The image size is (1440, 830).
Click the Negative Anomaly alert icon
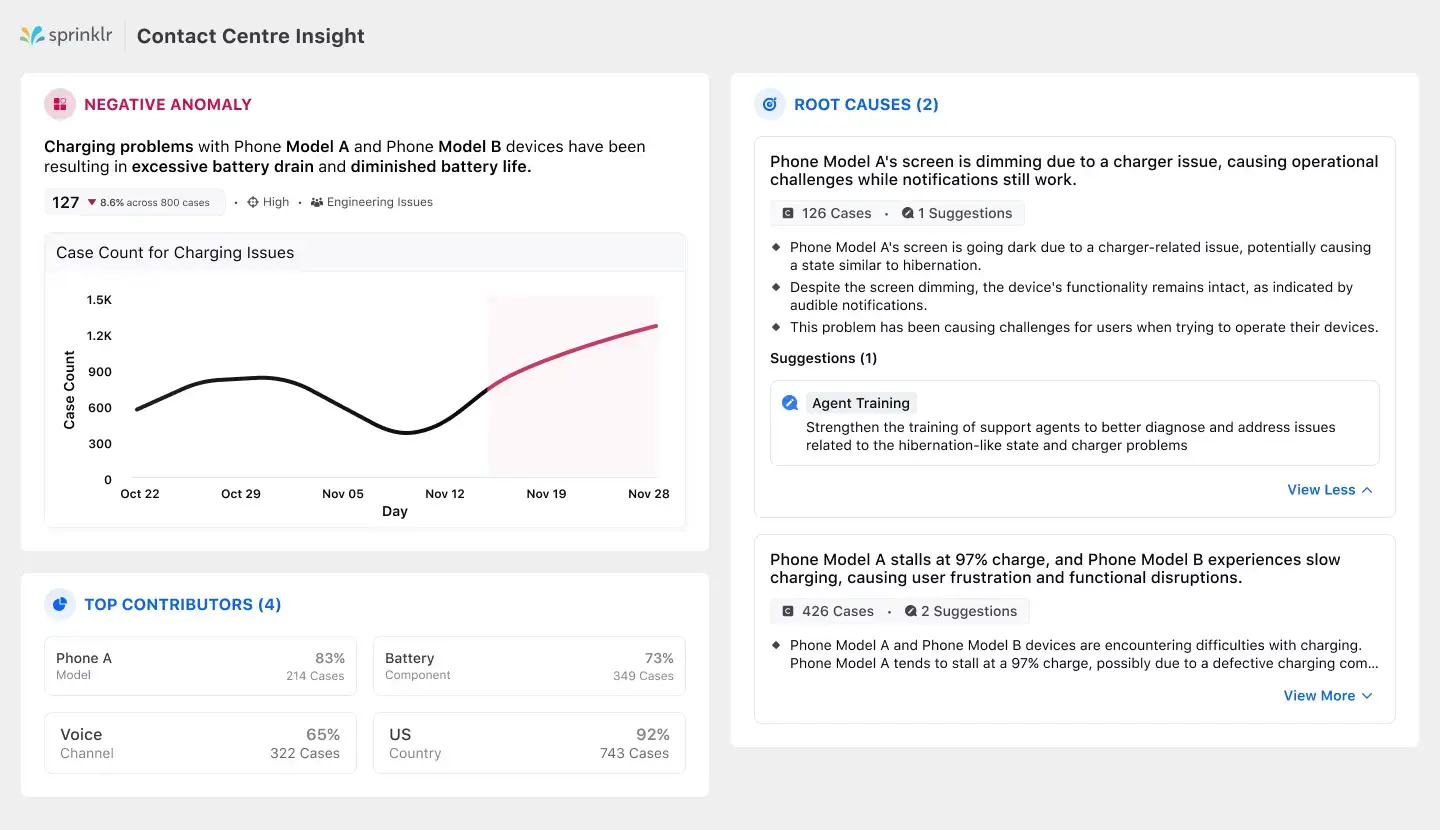59,104
